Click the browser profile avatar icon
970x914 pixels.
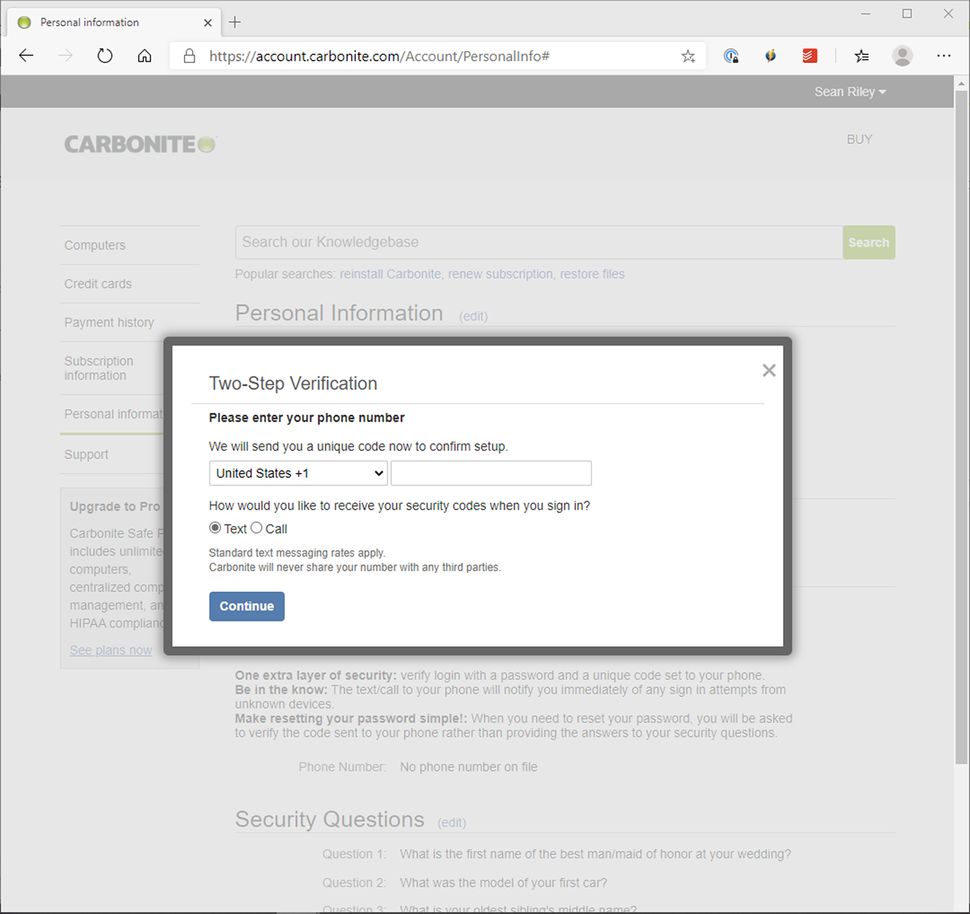coord(902,56)
